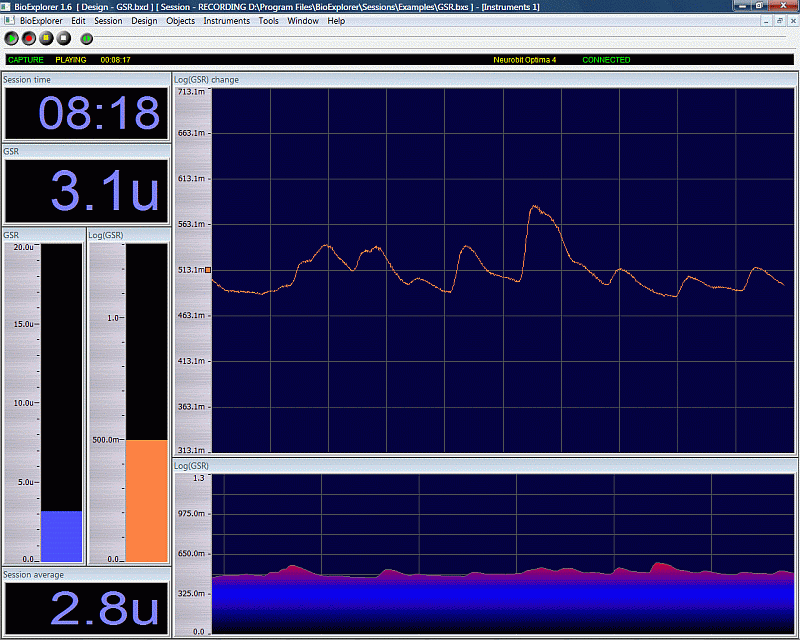Click the 363.1m axis label
The height and width of the screenshot is (640, 800).
(x=191, y=407)
